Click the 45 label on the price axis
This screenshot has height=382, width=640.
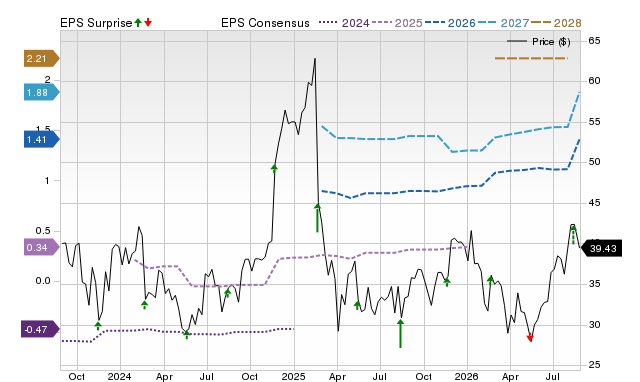[595, 202]
